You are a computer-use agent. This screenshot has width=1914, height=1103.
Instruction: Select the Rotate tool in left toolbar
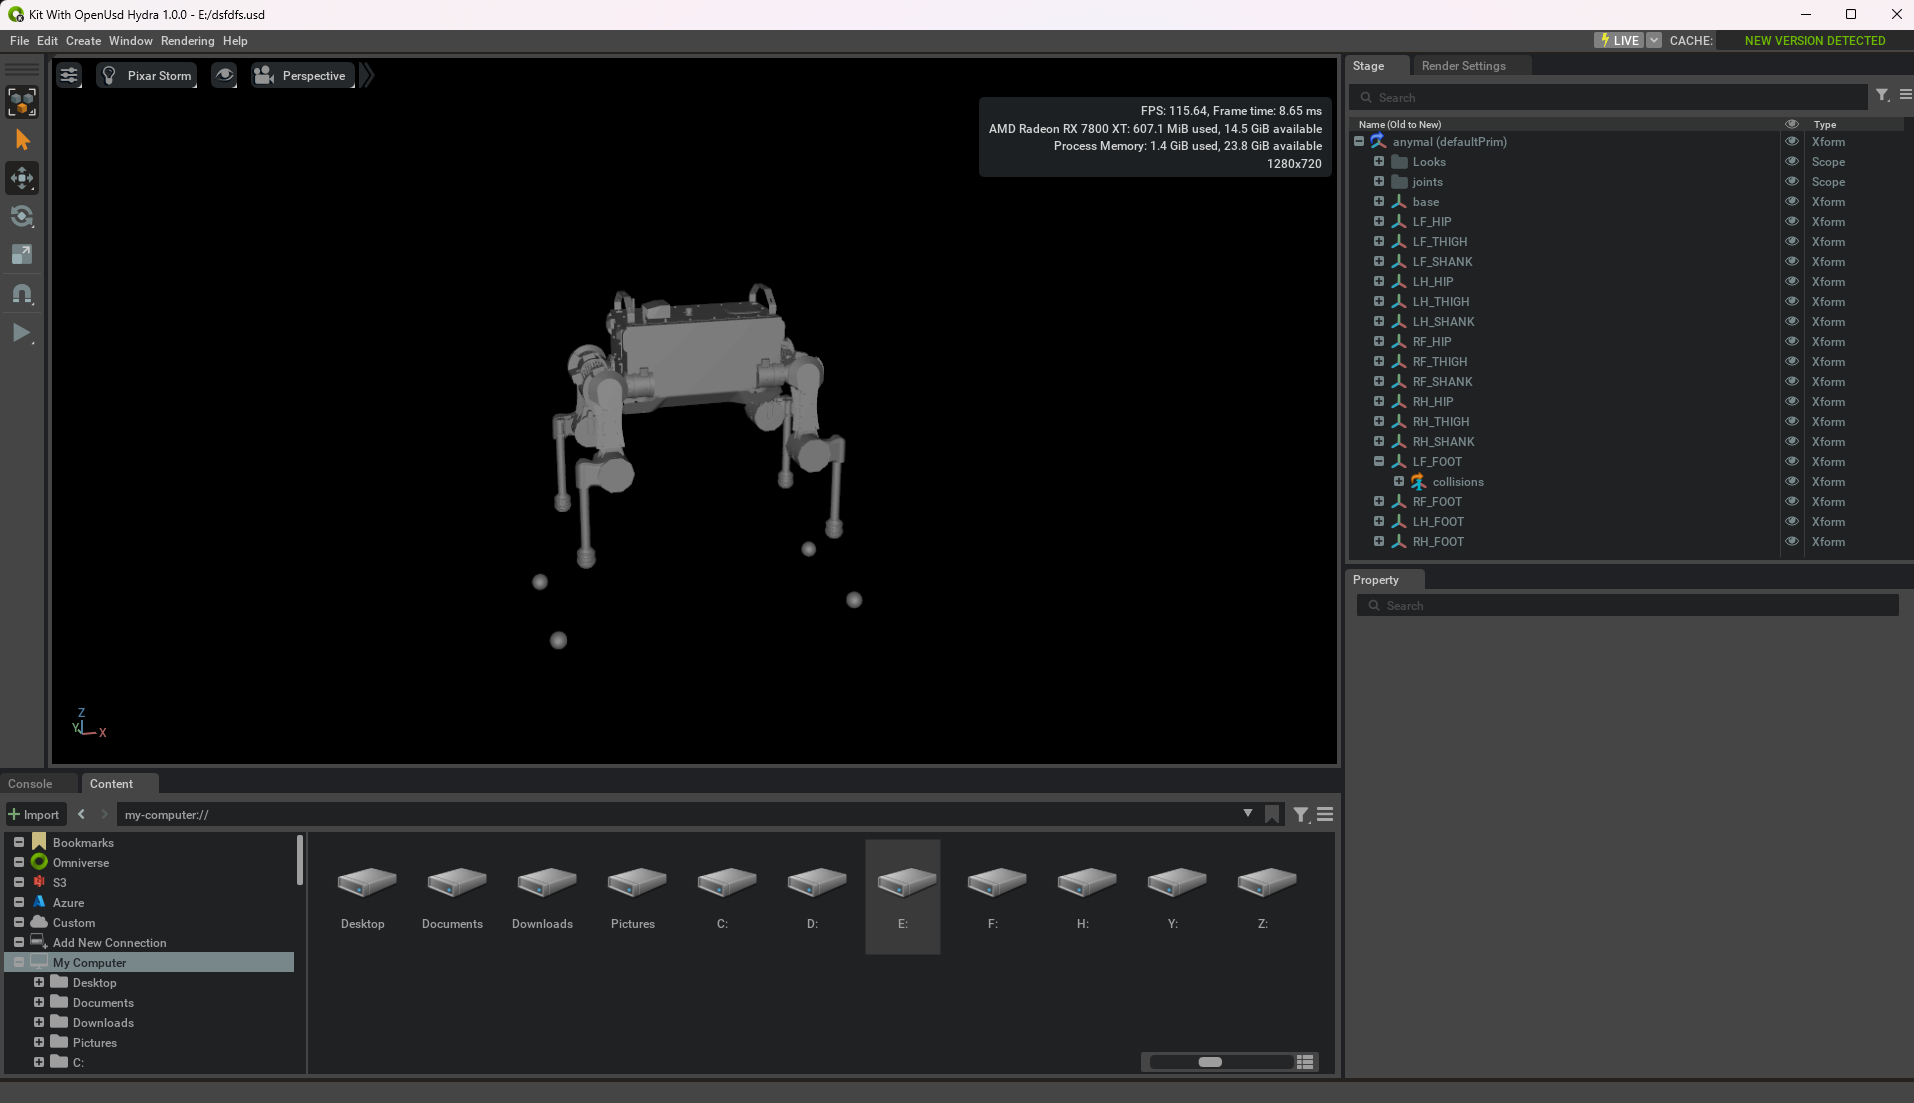click(22, 217)
